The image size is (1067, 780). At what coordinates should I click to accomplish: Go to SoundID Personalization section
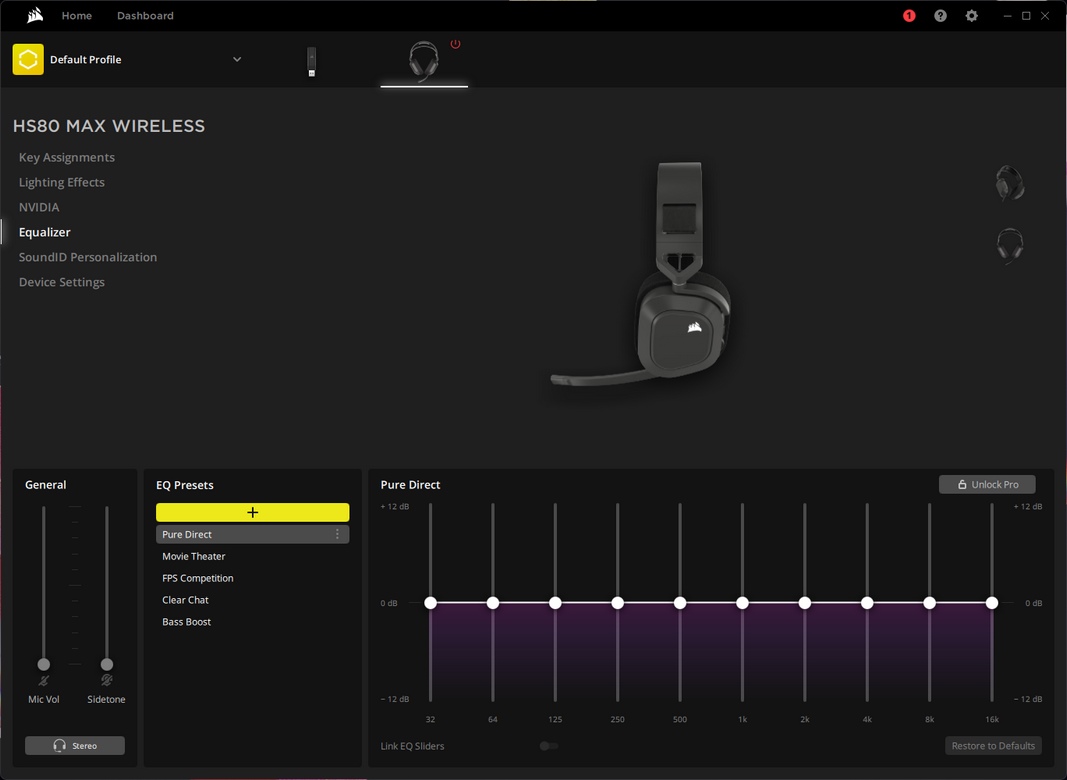(88, 257)
